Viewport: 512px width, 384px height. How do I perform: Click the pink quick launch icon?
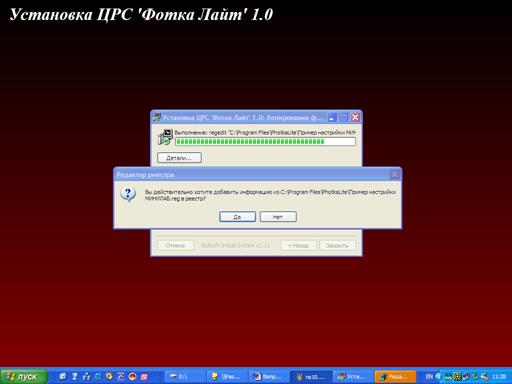coord(144,377)
